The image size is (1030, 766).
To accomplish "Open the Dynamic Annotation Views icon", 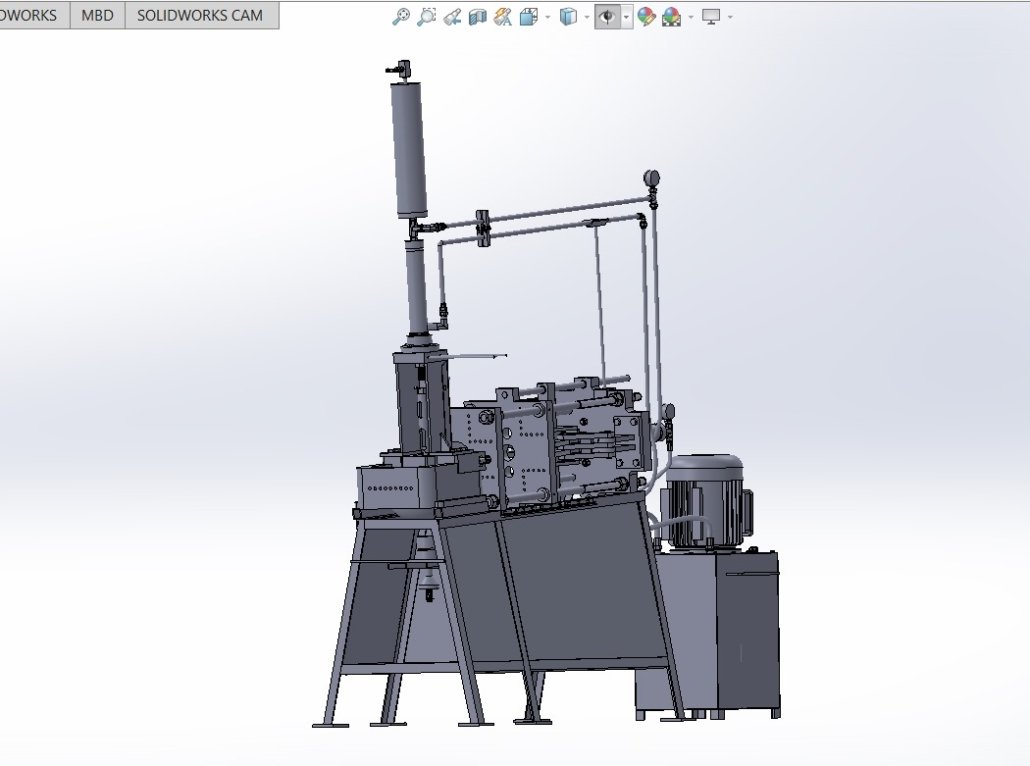I will 503,17.
